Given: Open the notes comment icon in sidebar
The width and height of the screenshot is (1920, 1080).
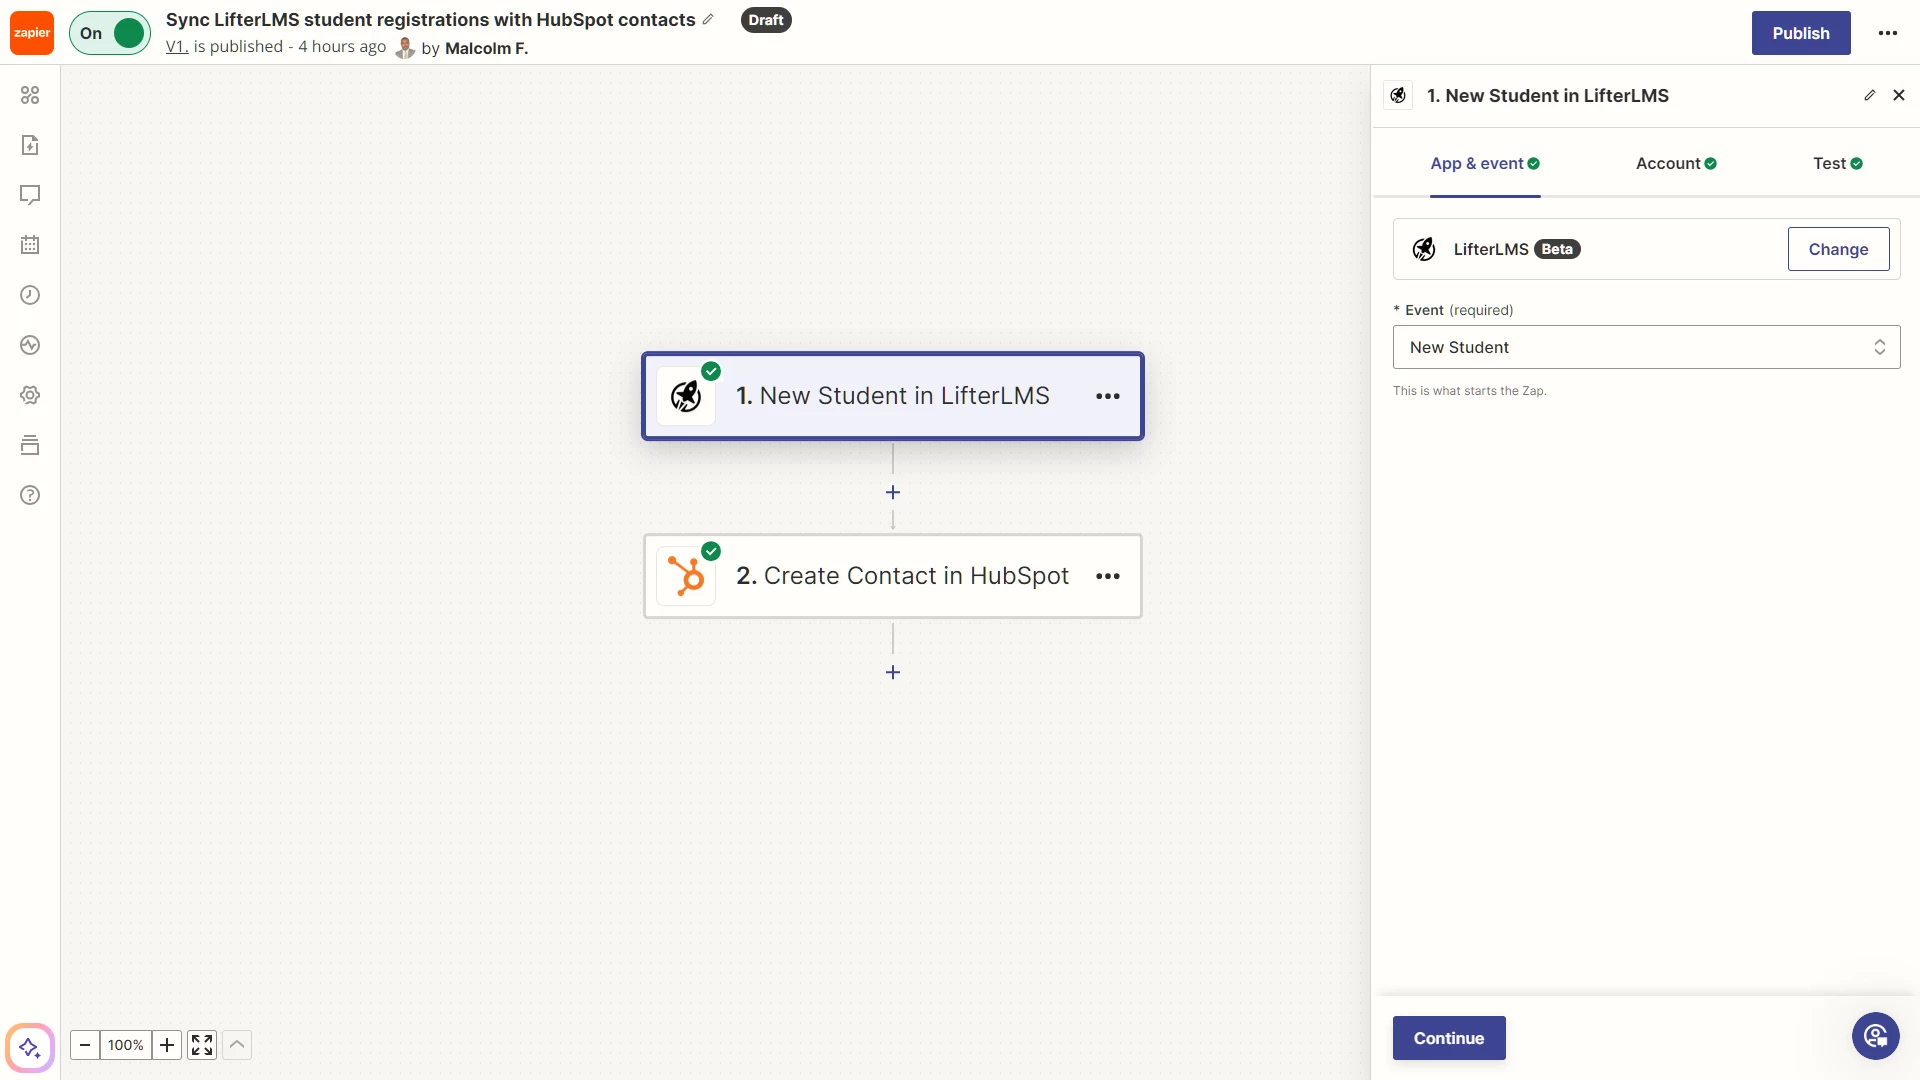Looking at the screenshot, I should (30, 195).
